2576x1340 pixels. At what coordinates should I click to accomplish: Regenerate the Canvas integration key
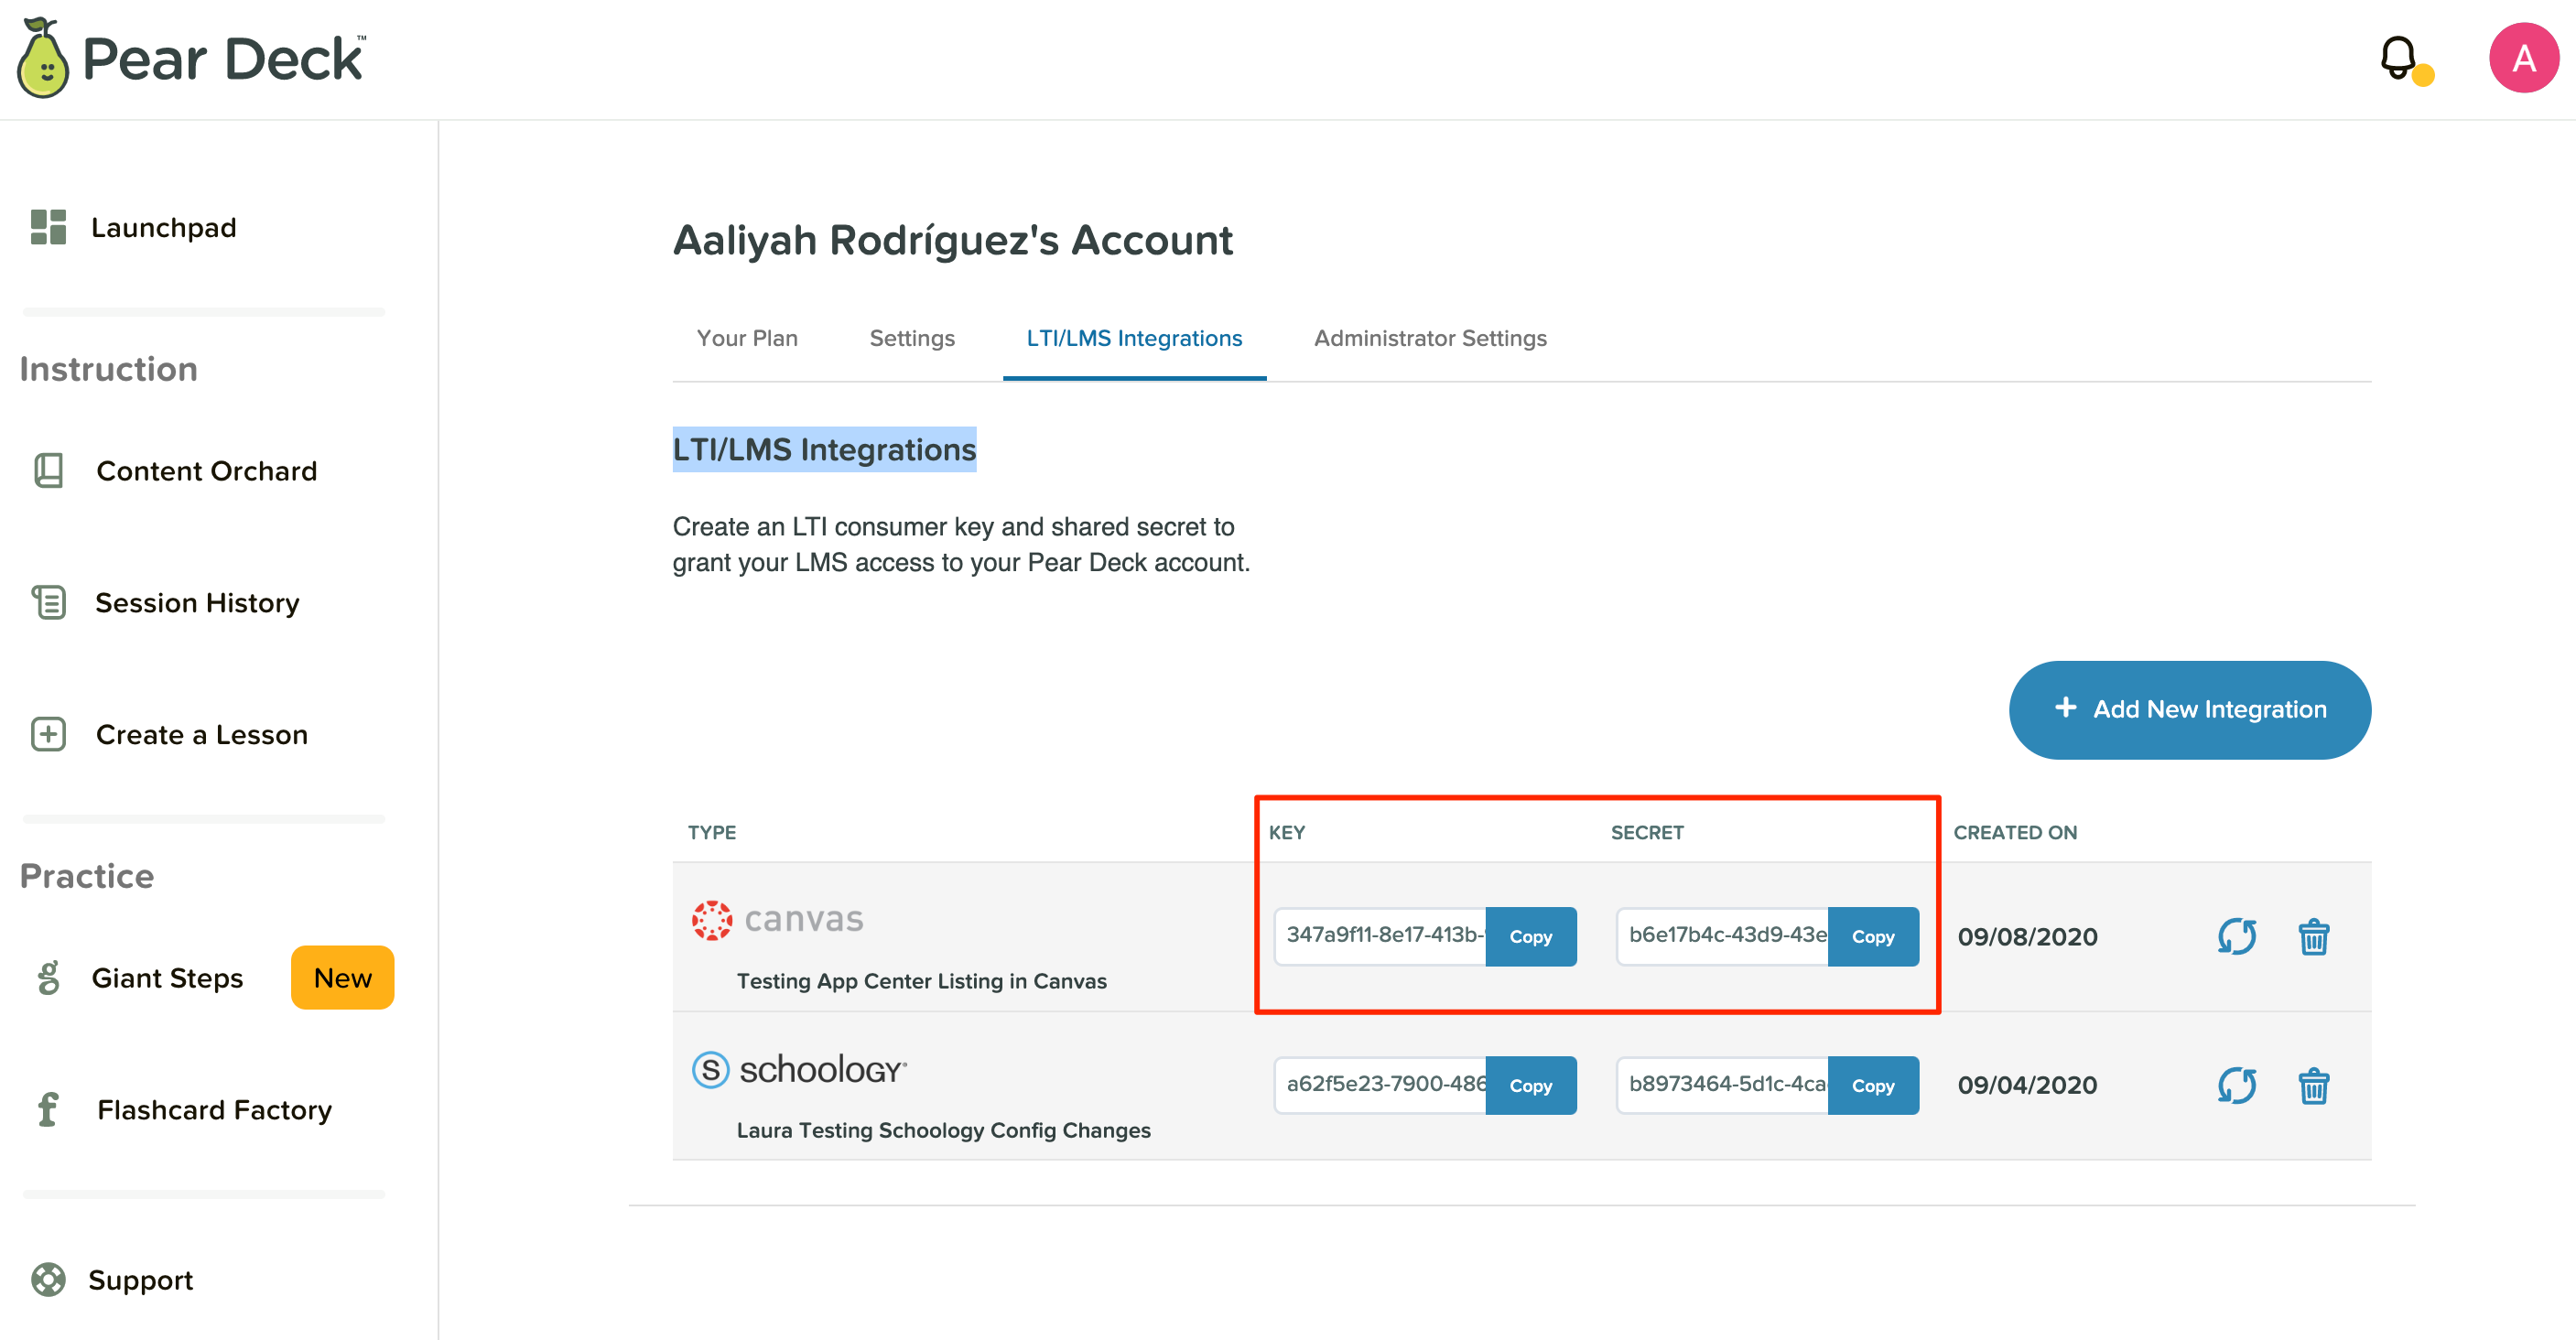(2237, 937)
